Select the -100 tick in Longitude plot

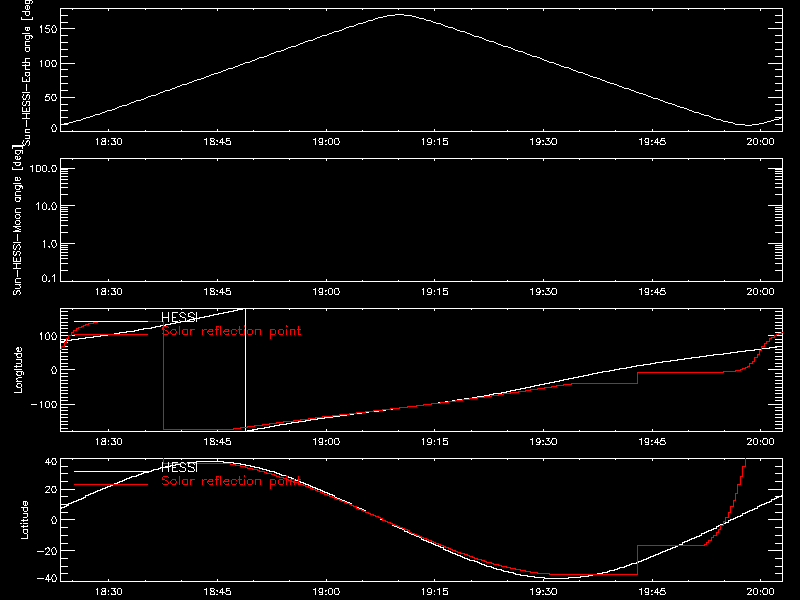[44, 405]
